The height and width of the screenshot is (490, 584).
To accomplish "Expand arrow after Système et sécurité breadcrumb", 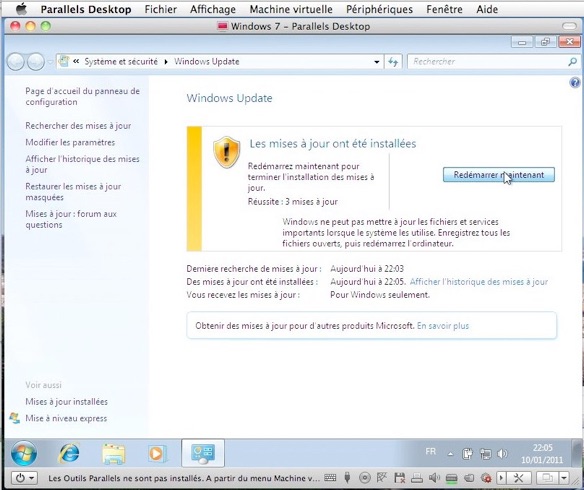I will coord(166,62).
